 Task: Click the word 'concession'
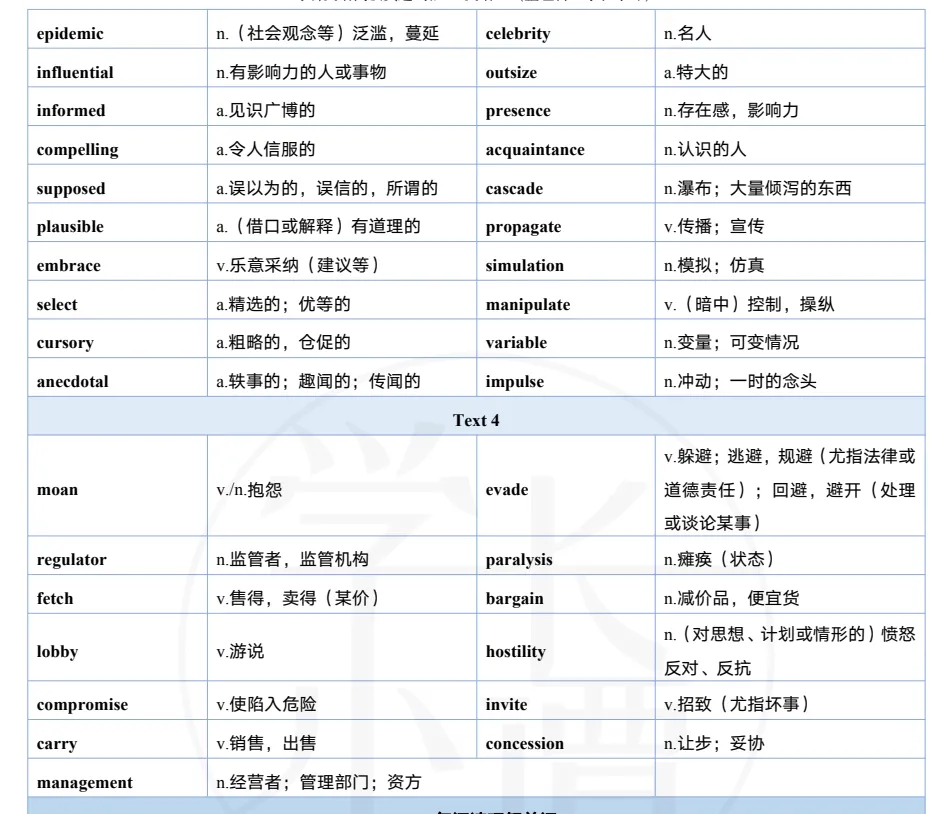524,743
